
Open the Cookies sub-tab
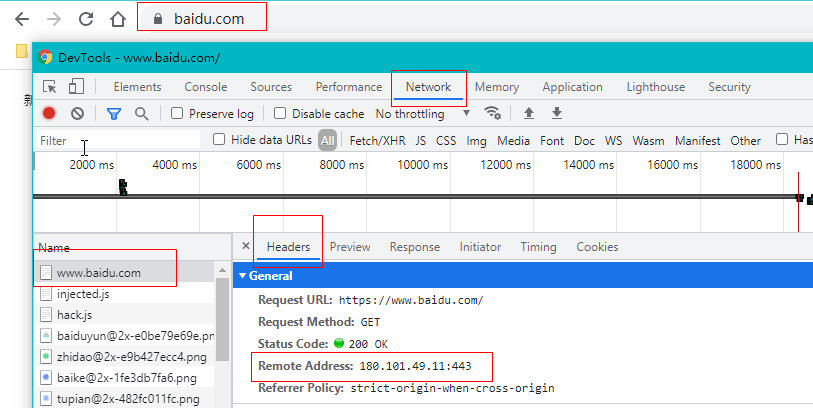tap(597, 247)
